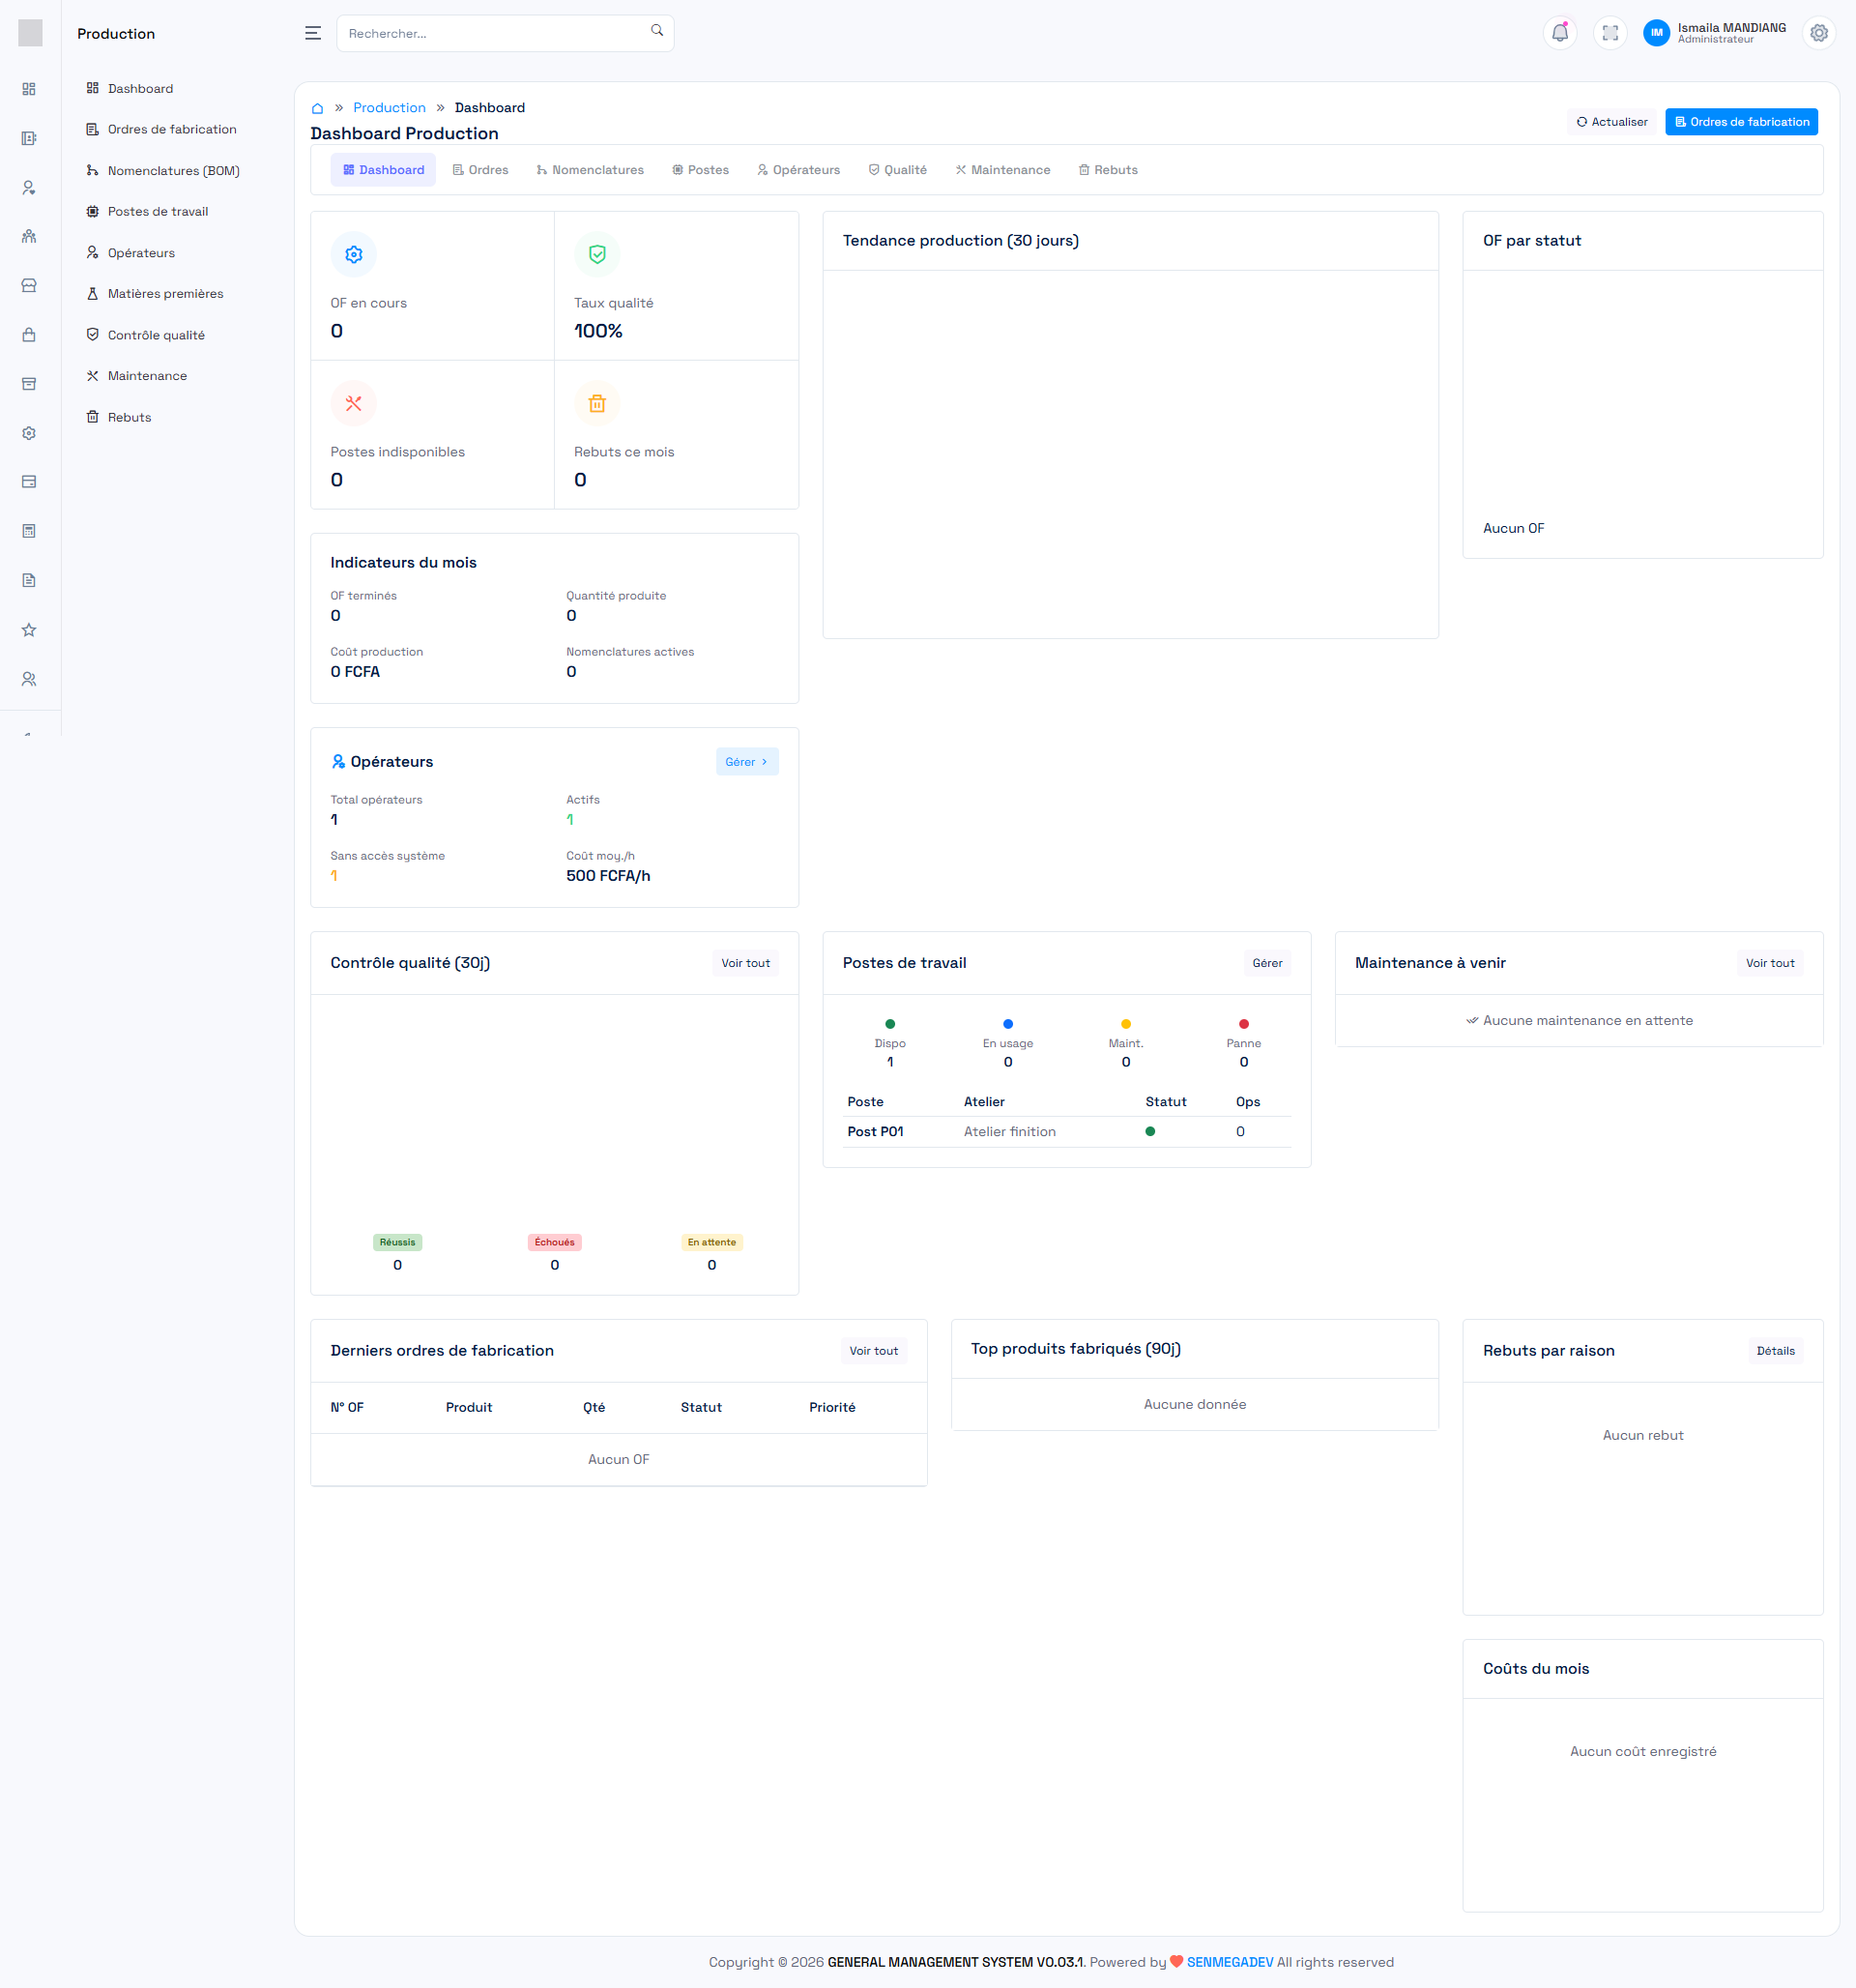Click the home breadcrumb icon

(317, 108)
